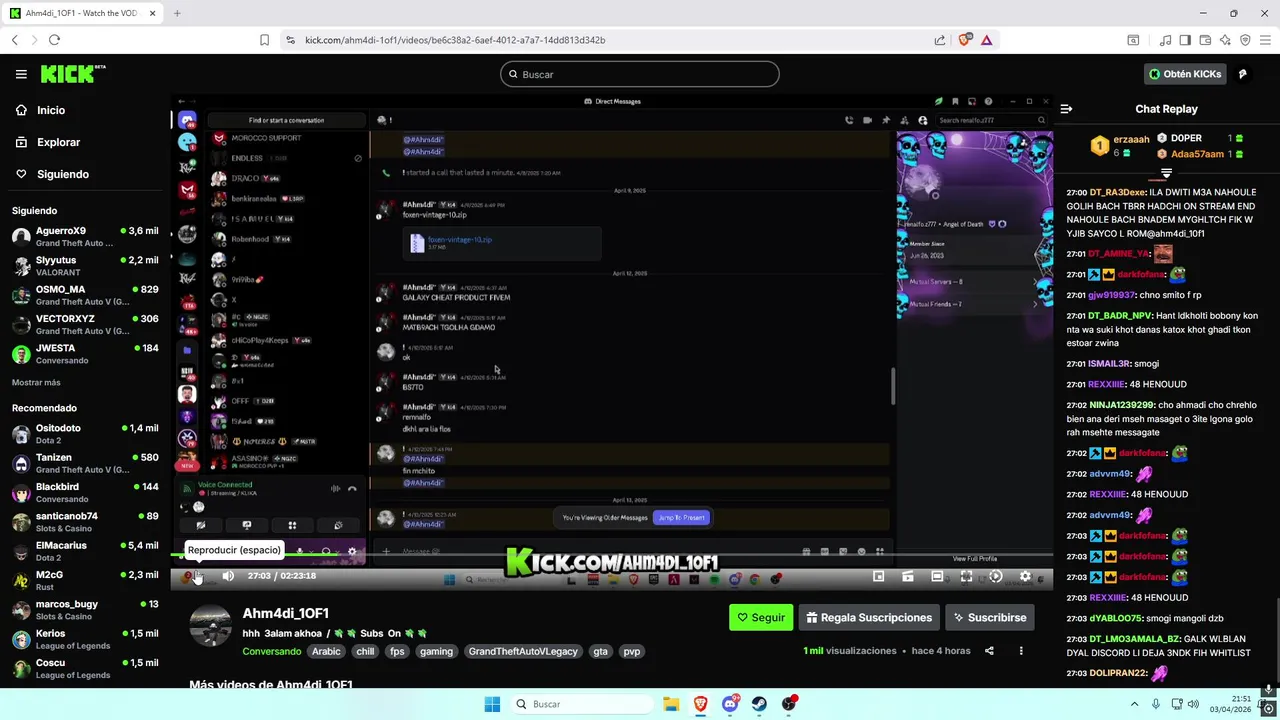The height and width of the screenshot is (720, 1280).
Task: Switch the player to theater mode
Action: click(x=937, y=576)
